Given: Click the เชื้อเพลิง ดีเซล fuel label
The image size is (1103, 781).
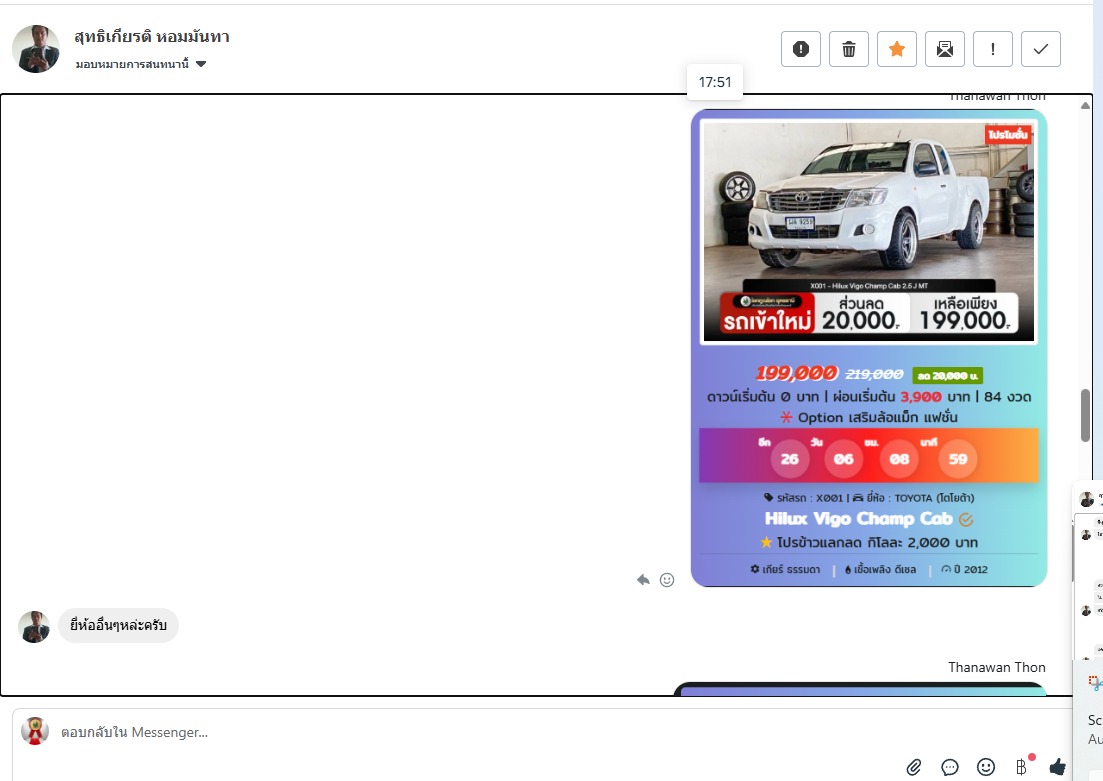Looking at the screenshot, I should (x=881, y=569).
